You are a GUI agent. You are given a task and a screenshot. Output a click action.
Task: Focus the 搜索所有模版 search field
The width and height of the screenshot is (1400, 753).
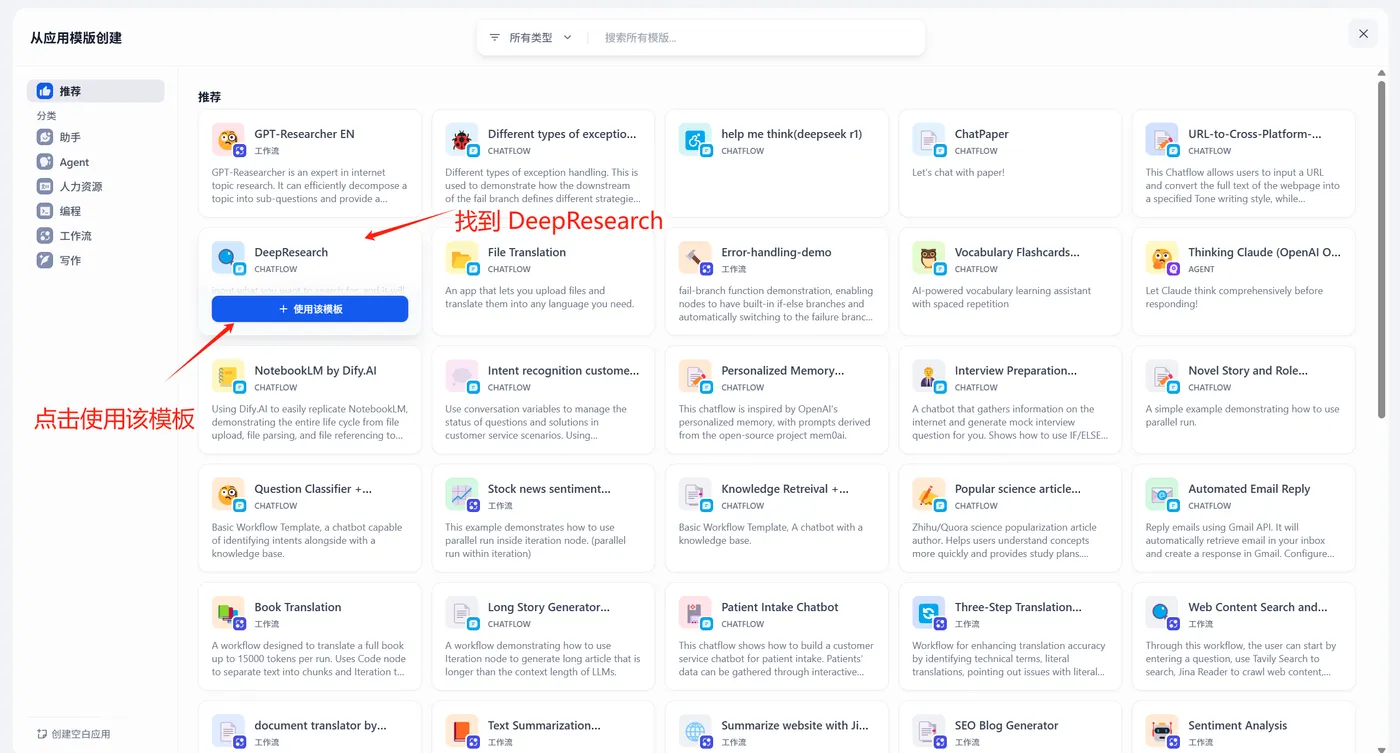(x=760, y=38)
